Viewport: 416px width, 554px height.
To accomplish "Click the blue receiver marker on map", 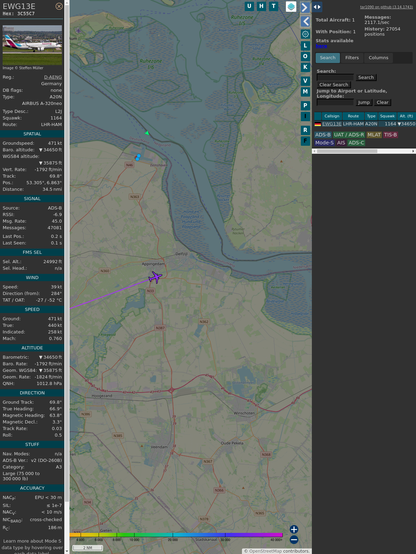I will coord(138,157).
